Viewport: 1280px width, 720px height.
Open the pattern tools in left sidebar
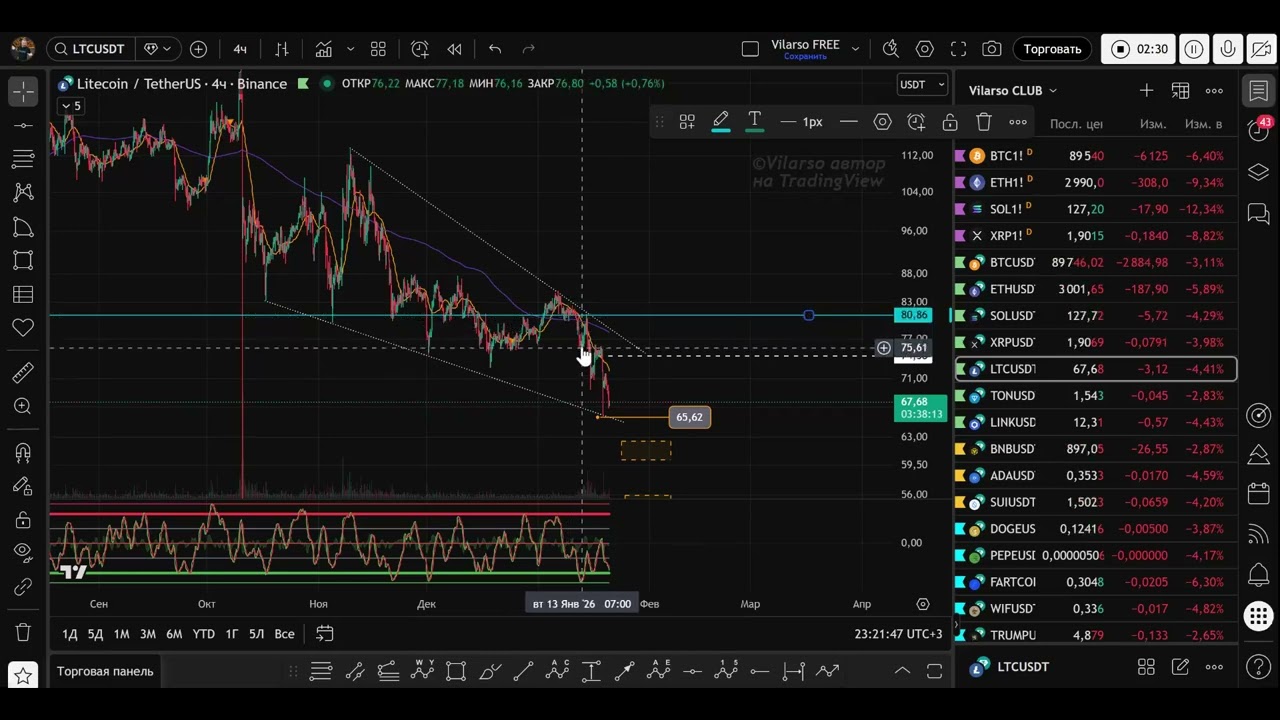(x=23, y=192)
